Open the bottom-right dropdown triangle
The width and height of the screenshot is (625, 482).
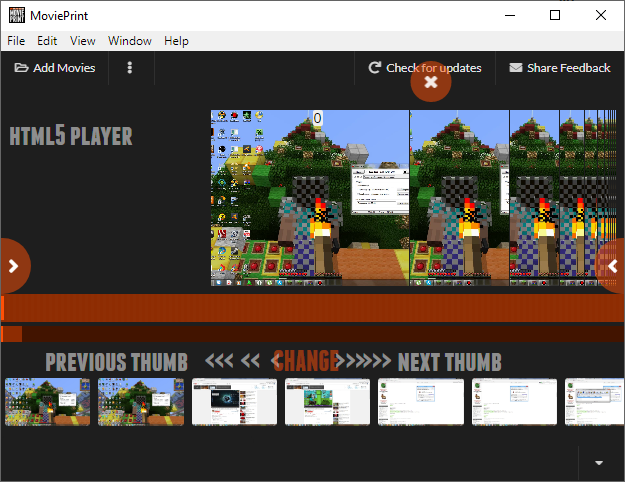coord(599,463)
